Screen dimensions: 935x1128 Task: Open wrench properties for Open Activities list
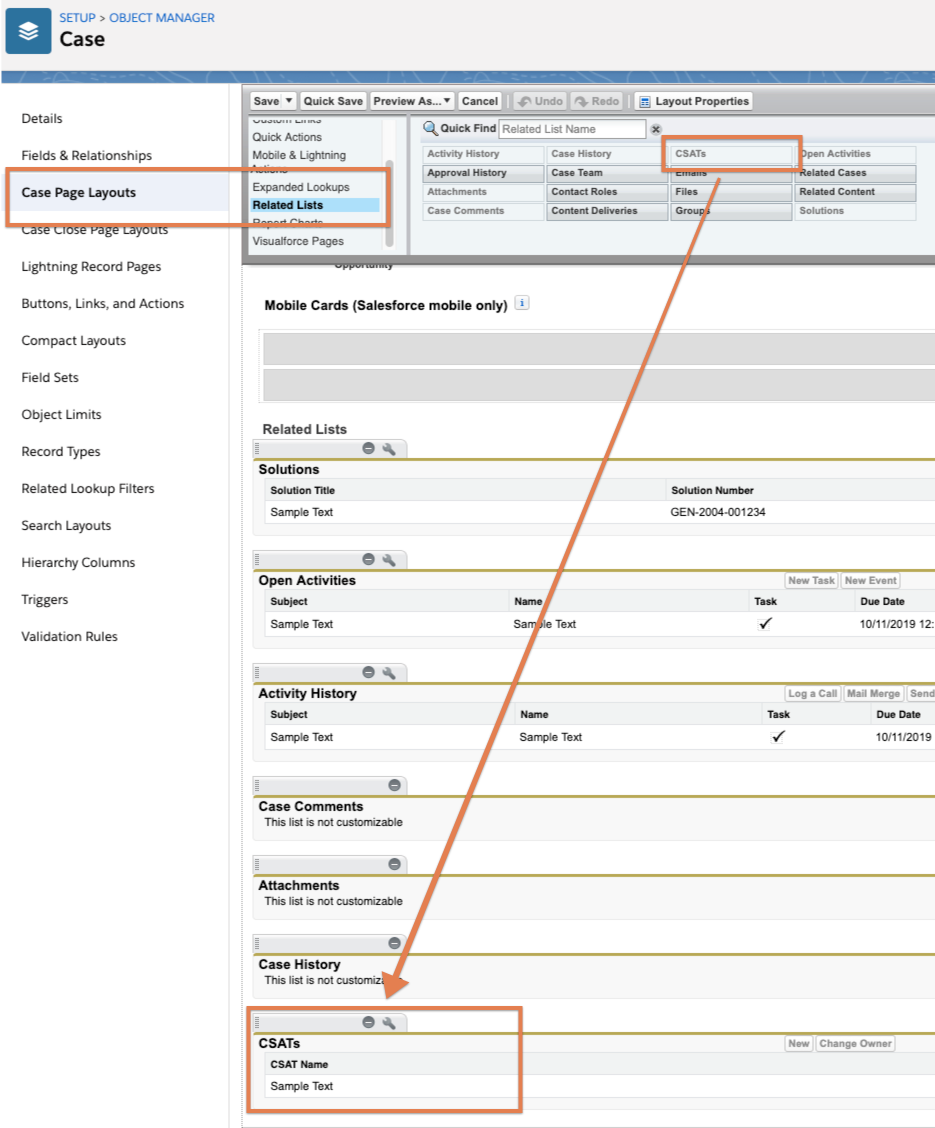tap(389, 560)
